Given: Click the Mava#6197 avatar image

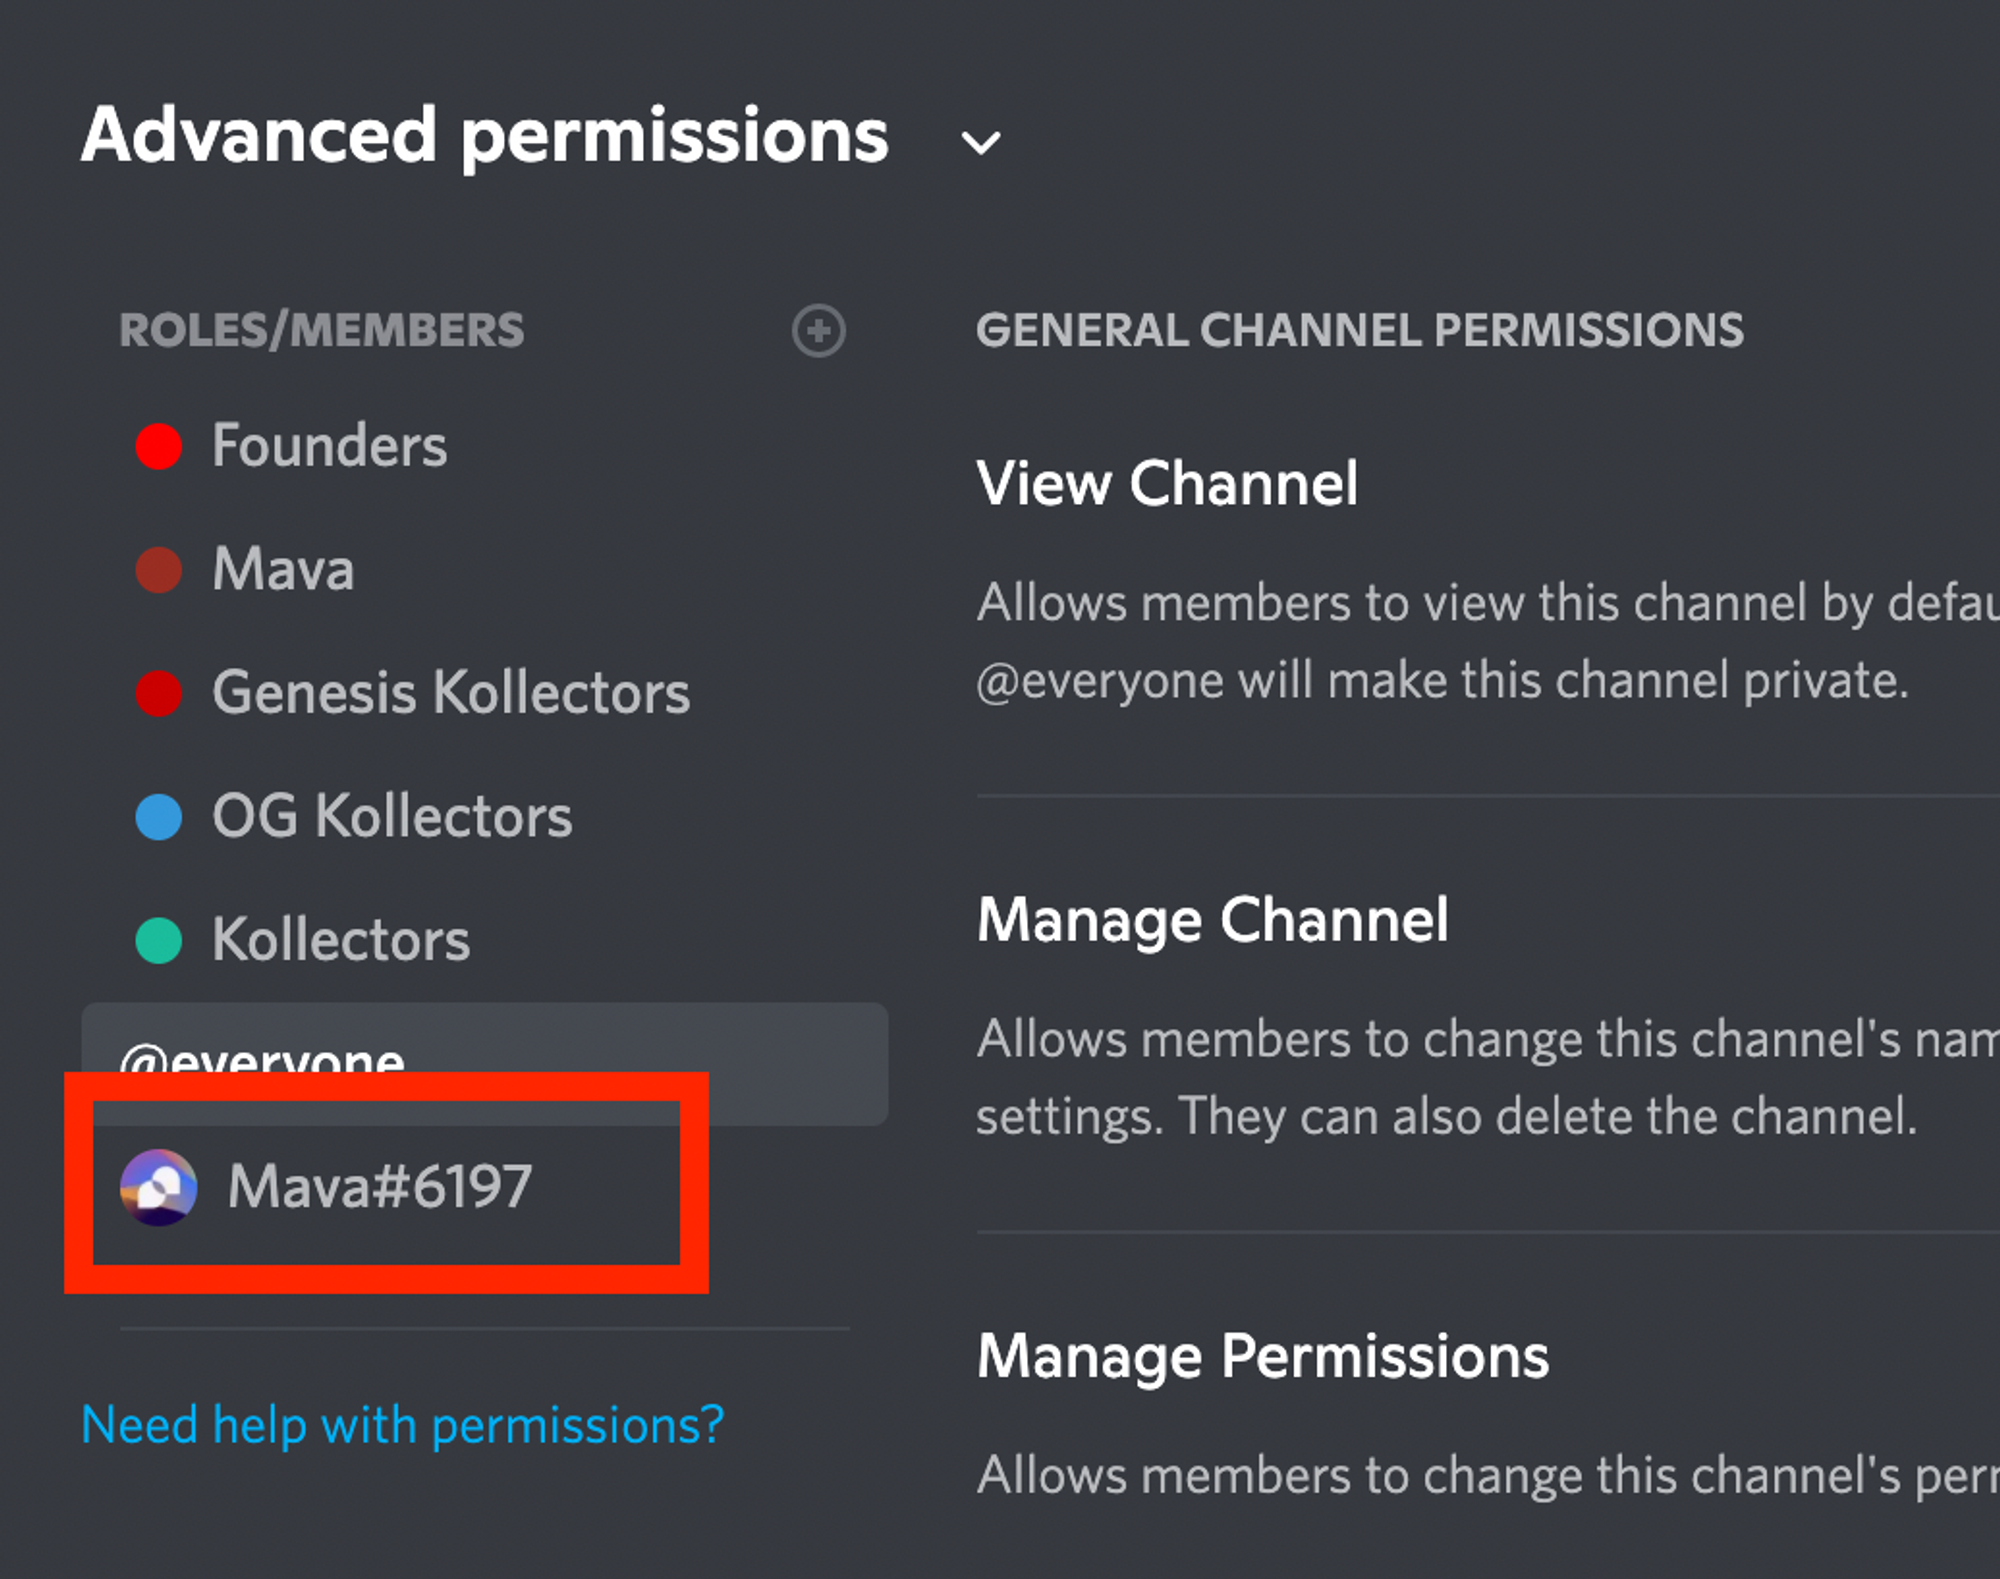Looking at the screenshot, I should [158, 1187].
